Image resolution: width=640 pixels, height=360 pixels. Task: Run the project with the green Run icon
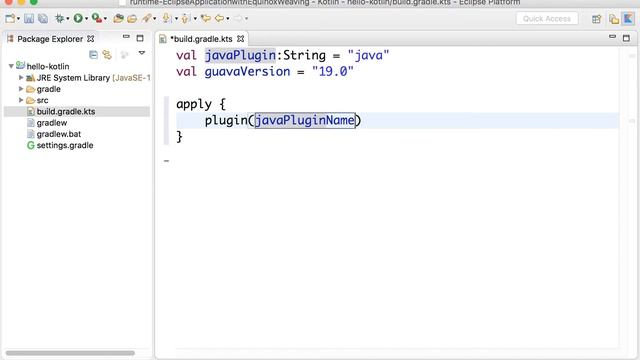tap(78, 18)
